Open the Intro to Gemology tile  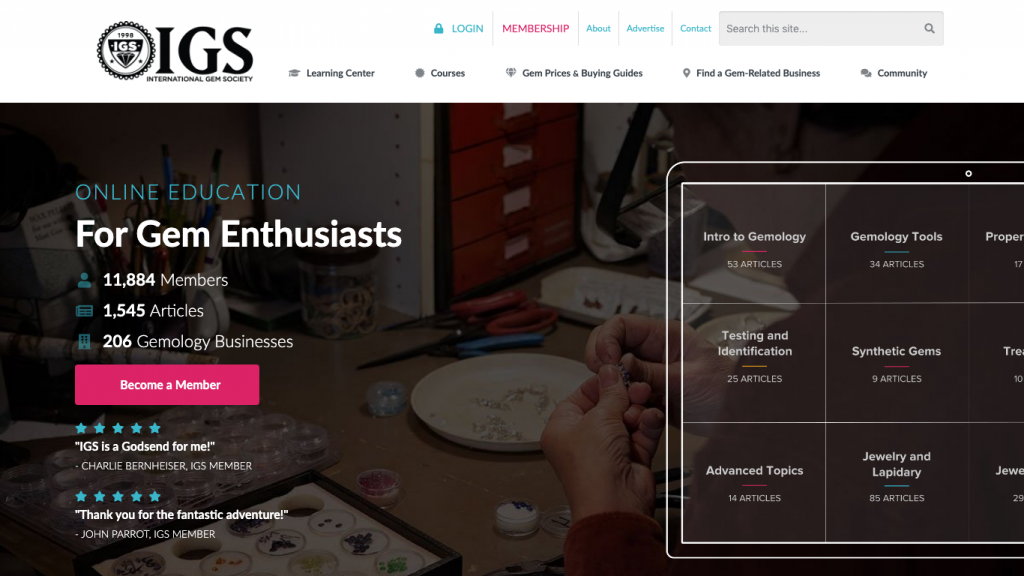pyautogui.click(x=754, y=244)
